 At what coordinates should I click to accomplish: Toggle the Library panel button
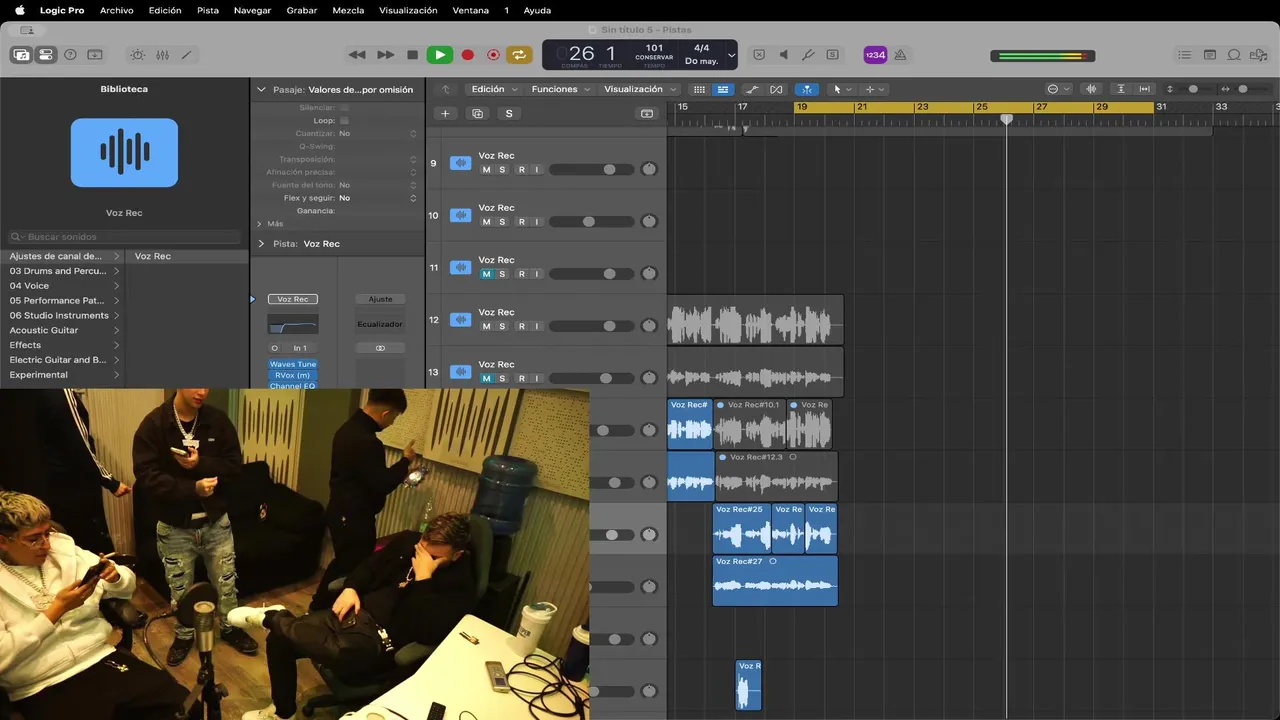point(21,55)
